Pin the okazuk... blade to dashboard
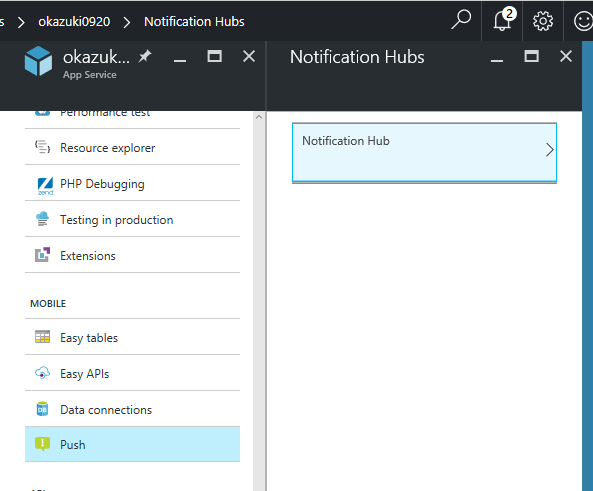The width and height of the screenshot is (593, 491). pos(145,56)
